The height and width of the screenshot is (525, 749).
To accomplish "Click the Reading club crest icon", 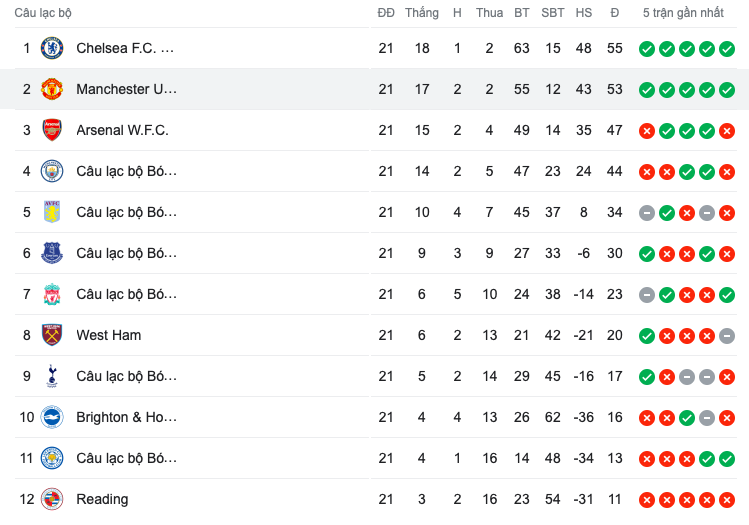I will point(52,499).
